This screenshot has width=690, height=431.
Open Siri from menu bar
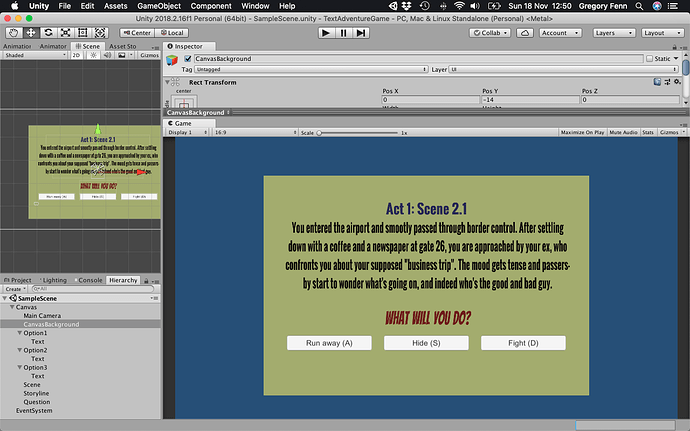657,6
